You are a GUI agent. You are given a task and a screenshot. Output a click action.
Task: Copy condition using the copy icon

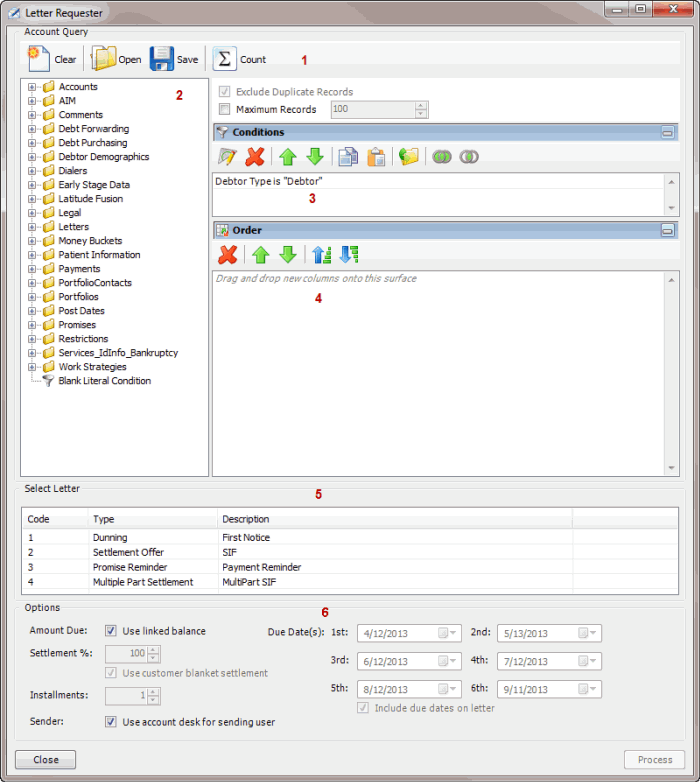click(x=348, y=157)
